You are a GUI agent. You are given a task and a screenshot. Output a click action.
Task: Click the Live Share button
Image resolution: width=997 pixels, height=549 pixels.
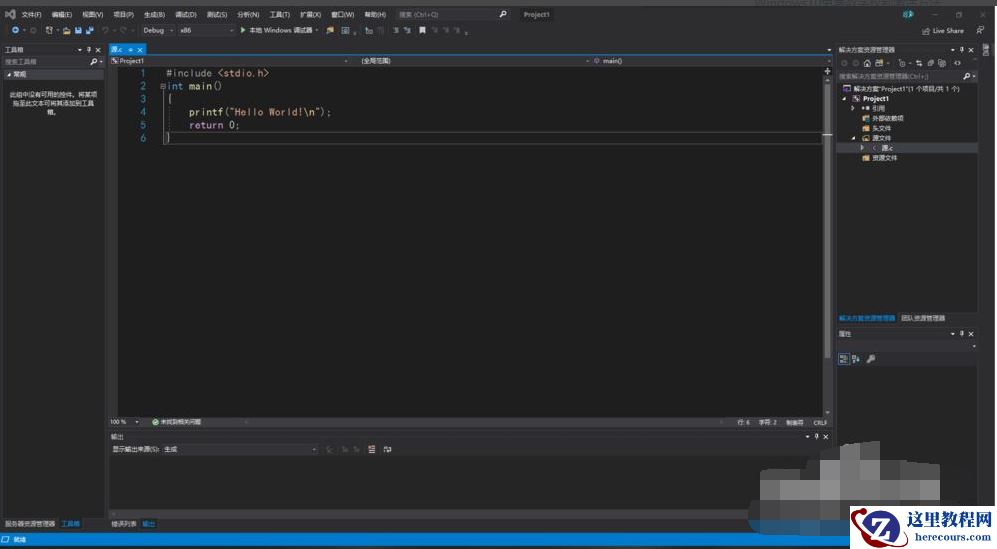click(942, 31)
